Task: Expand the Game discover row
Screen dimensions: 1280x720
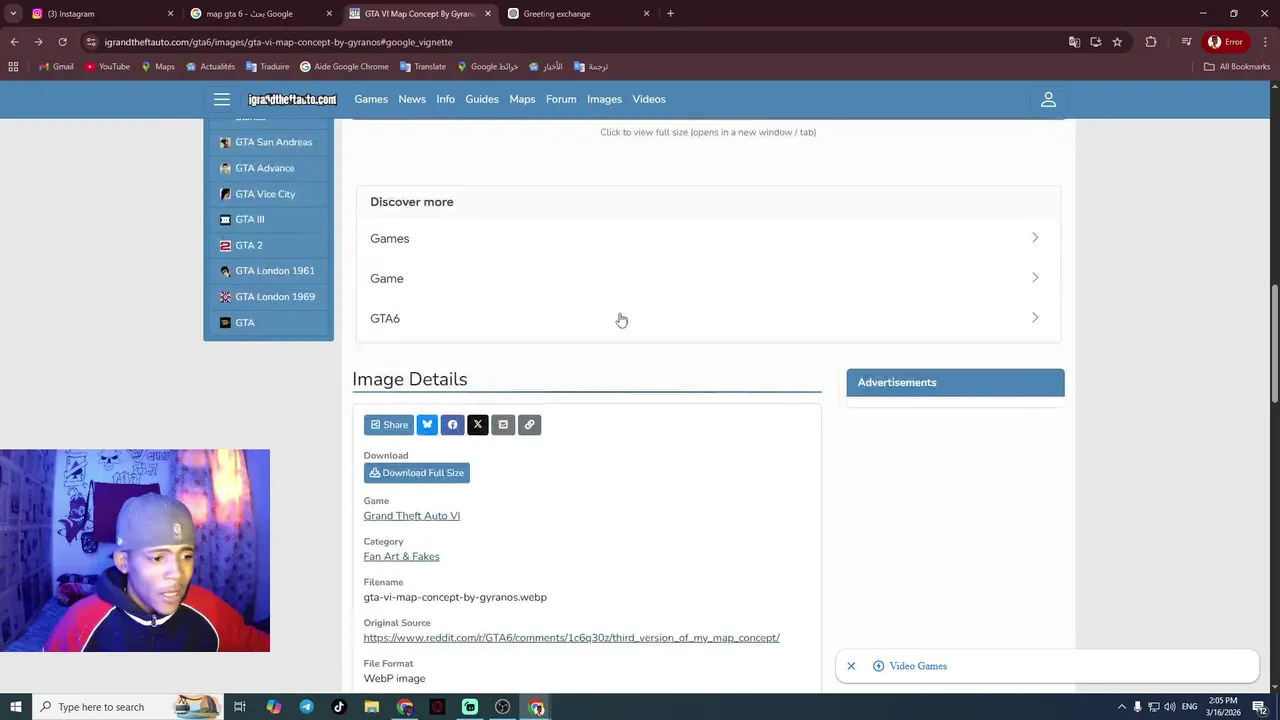Action: pyautogui.click(x=708, y=278)
